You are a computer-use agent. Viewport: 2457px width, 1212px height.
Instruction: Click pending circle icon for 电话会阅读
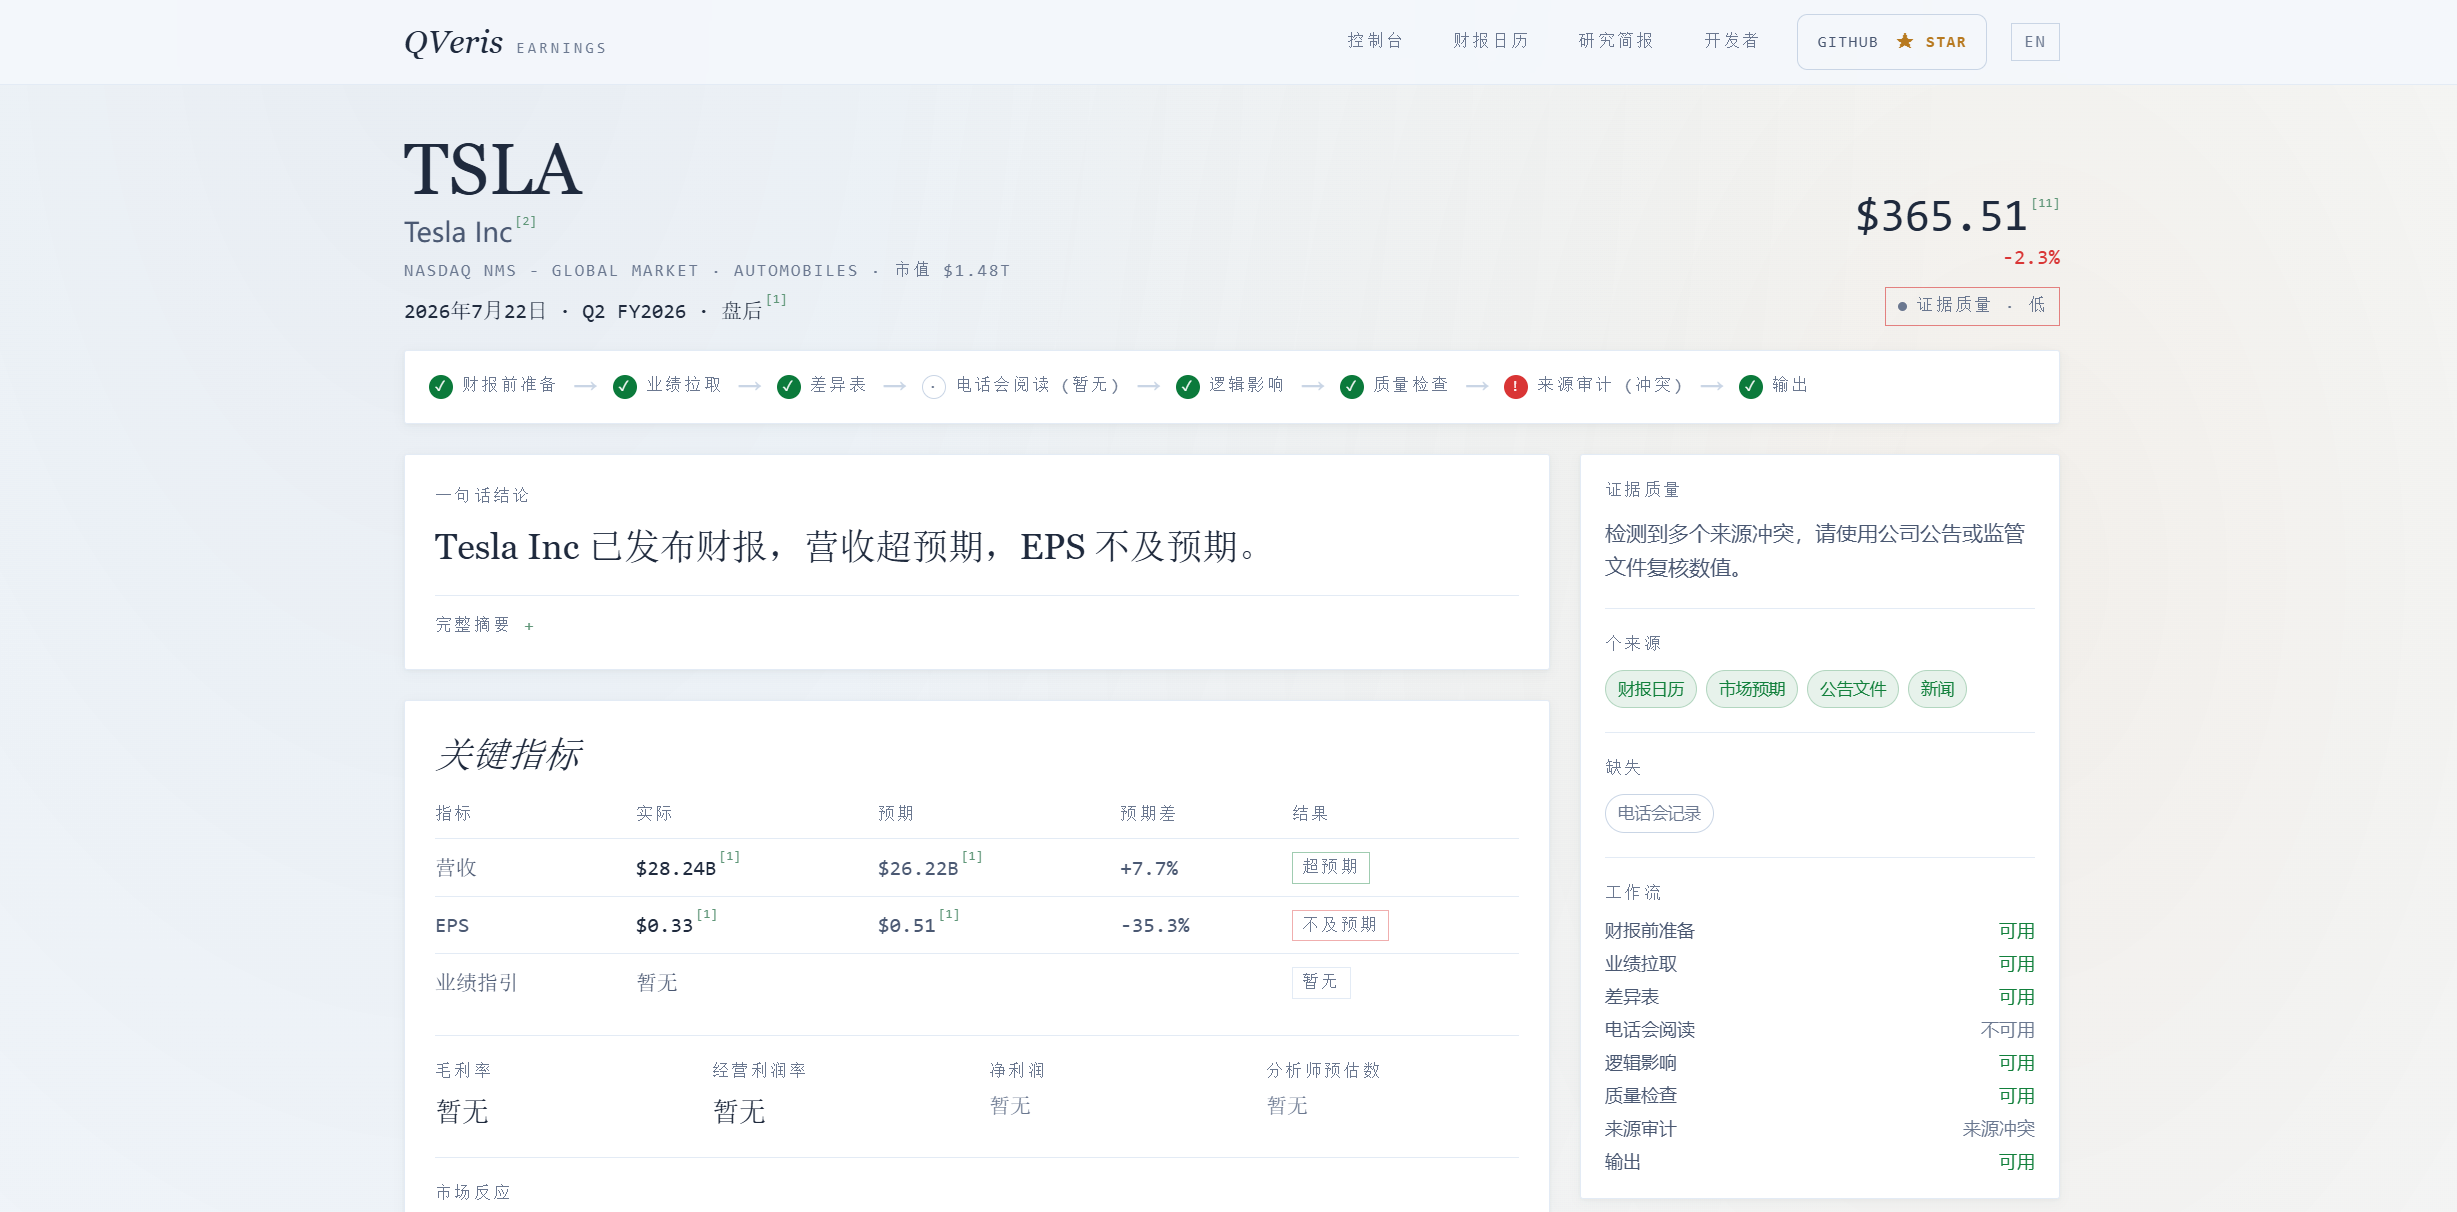(934, 386)
